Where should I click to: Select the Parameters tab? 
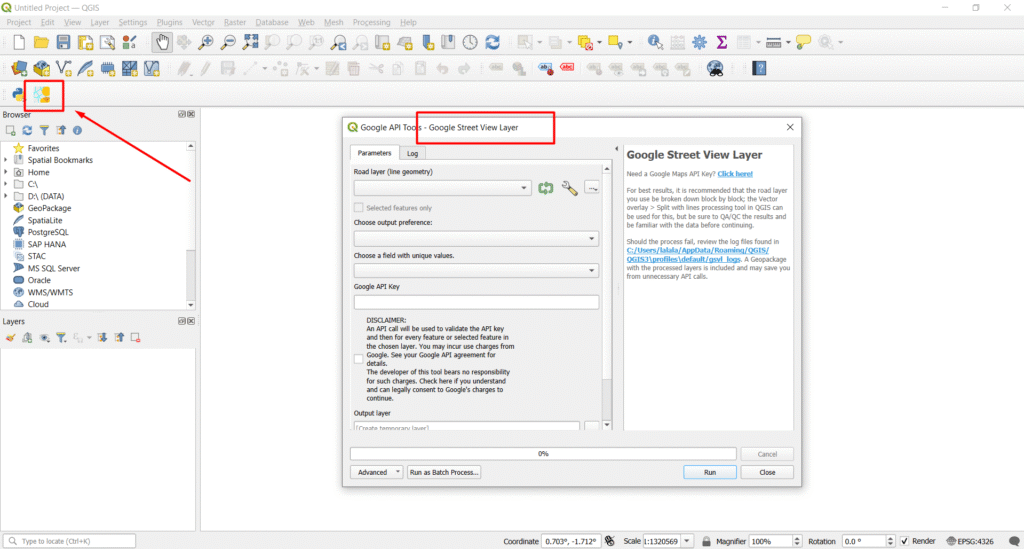click(x=374, y=153)
